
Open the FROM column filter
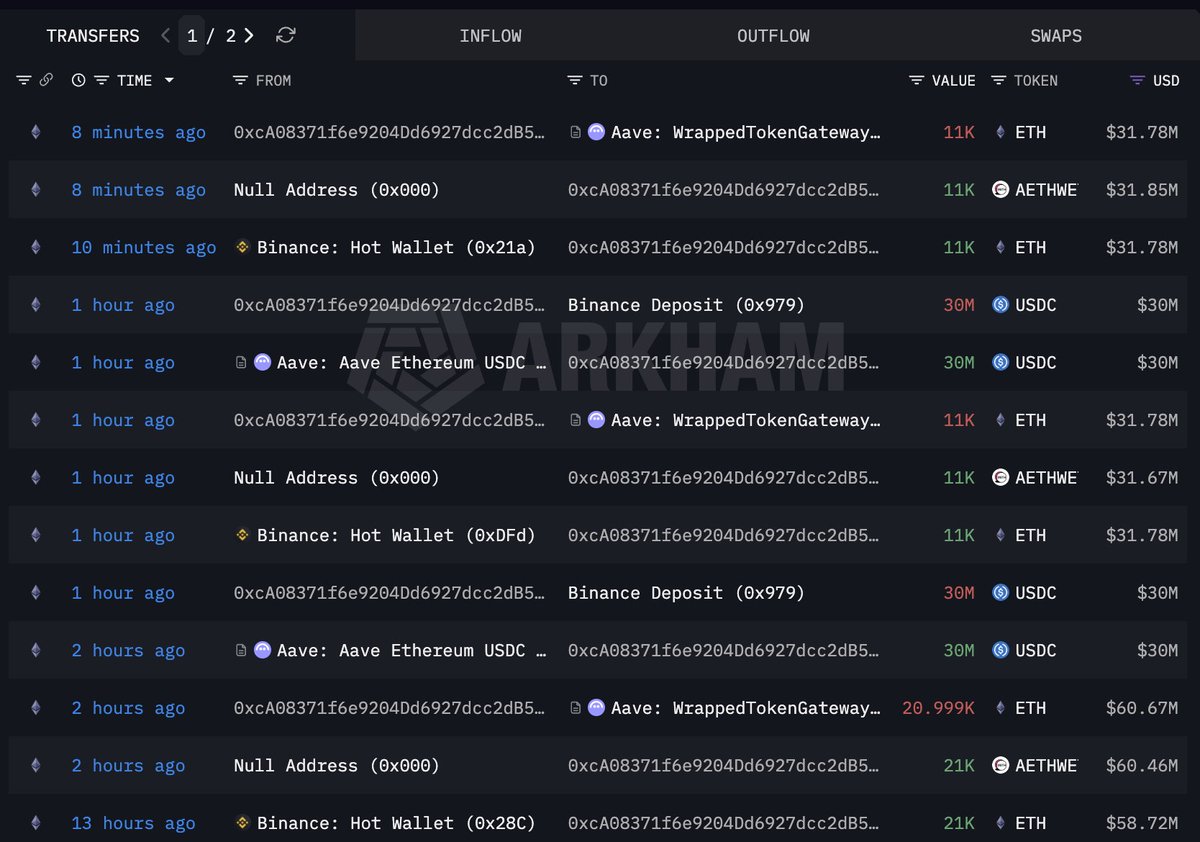click(240, 80)
